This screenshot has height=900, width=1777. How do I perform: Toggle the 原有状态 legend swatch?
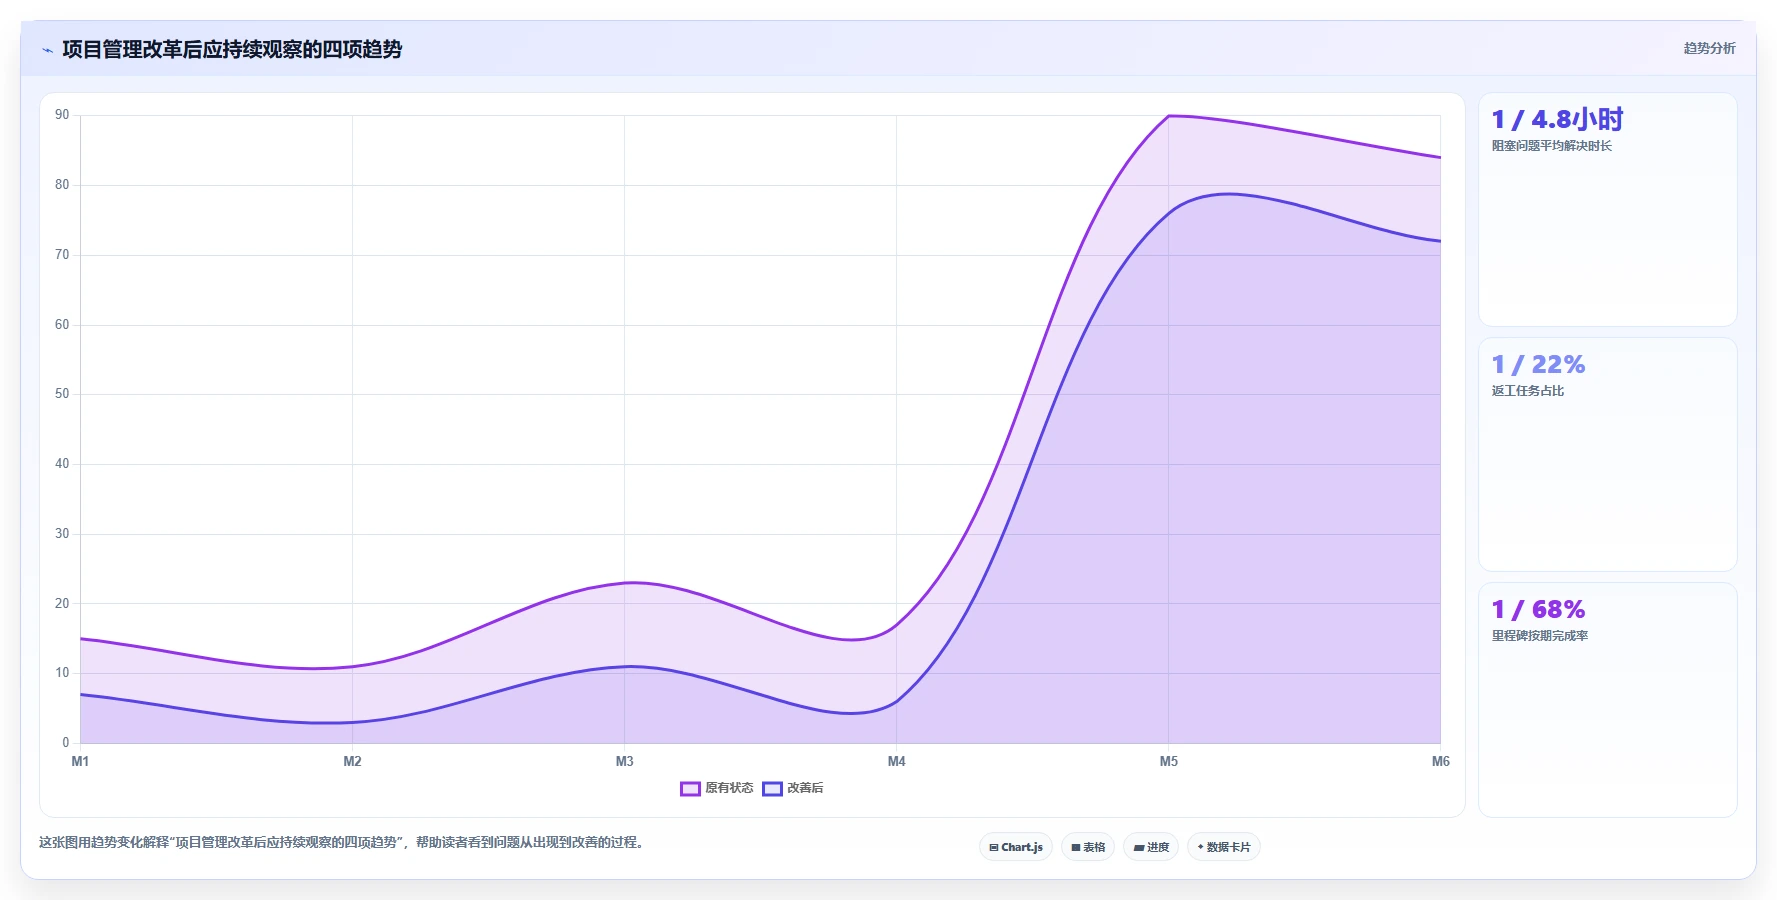coord(690,789)
